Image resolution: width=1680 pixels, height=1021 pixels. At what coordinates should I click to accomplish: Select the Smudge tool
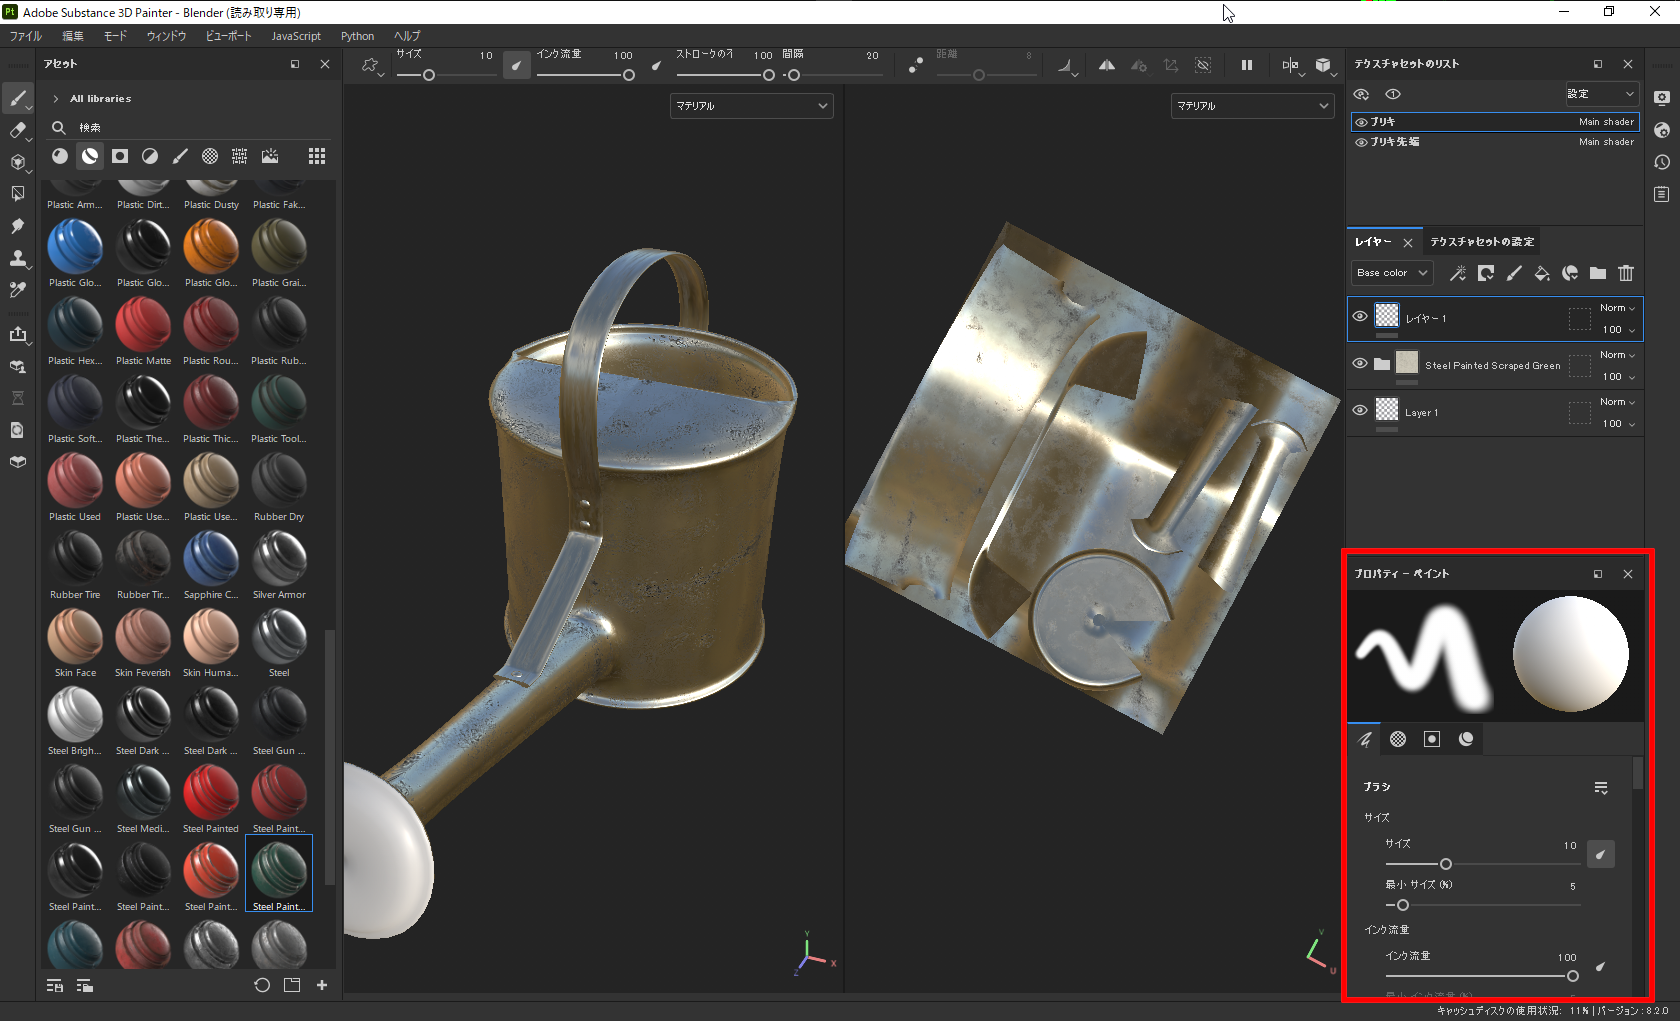click(18, 227)
